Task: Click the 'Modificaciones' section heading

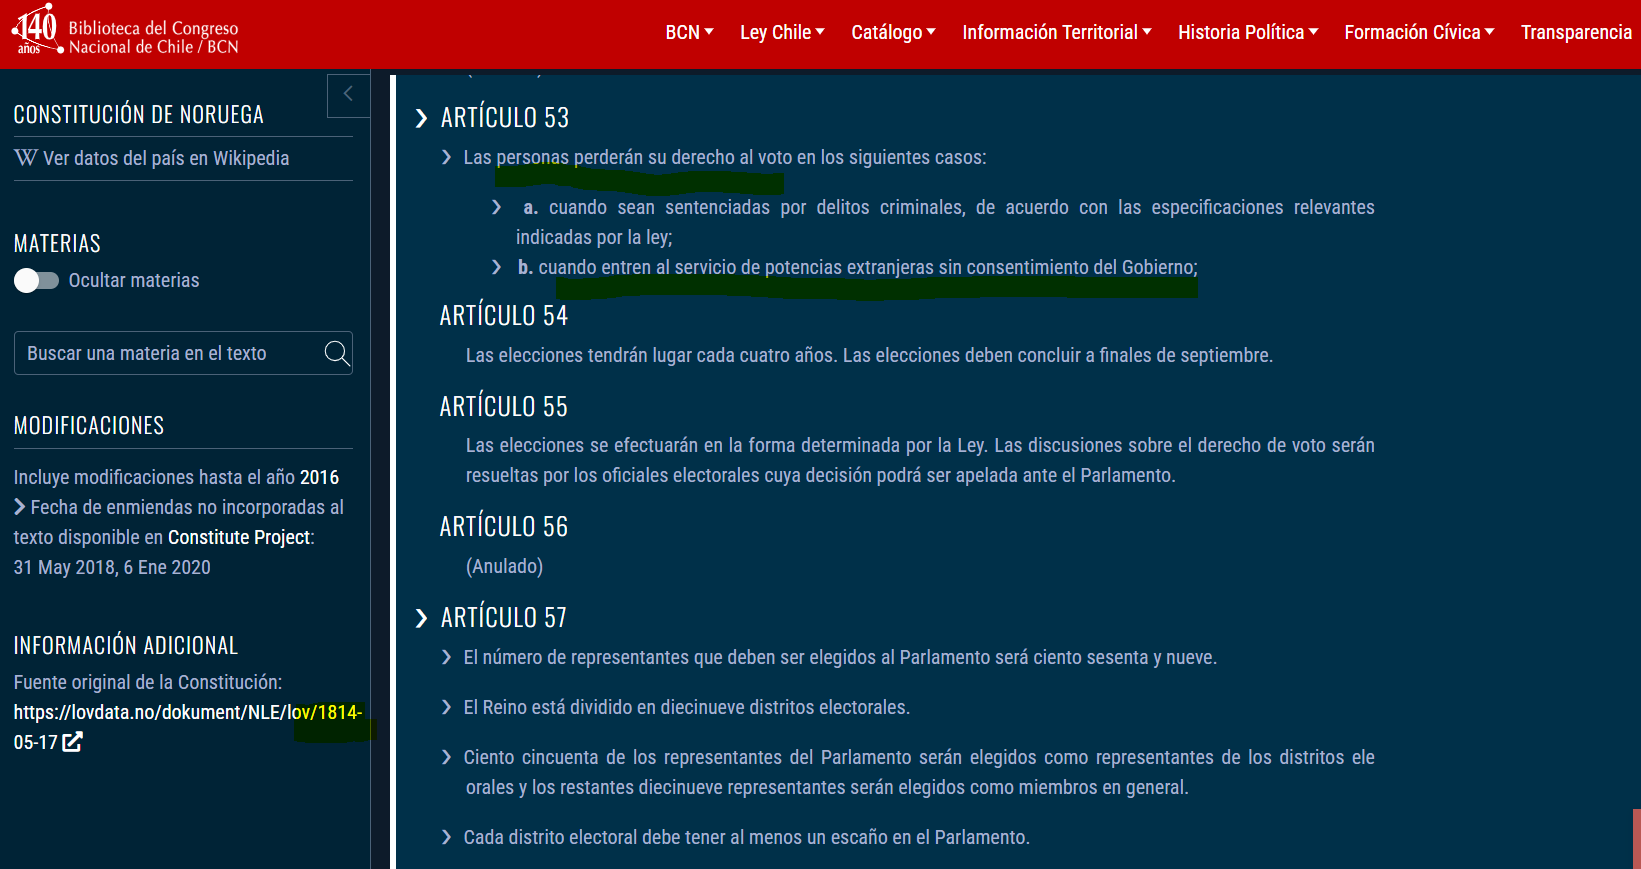Action: tap(89, 426)
